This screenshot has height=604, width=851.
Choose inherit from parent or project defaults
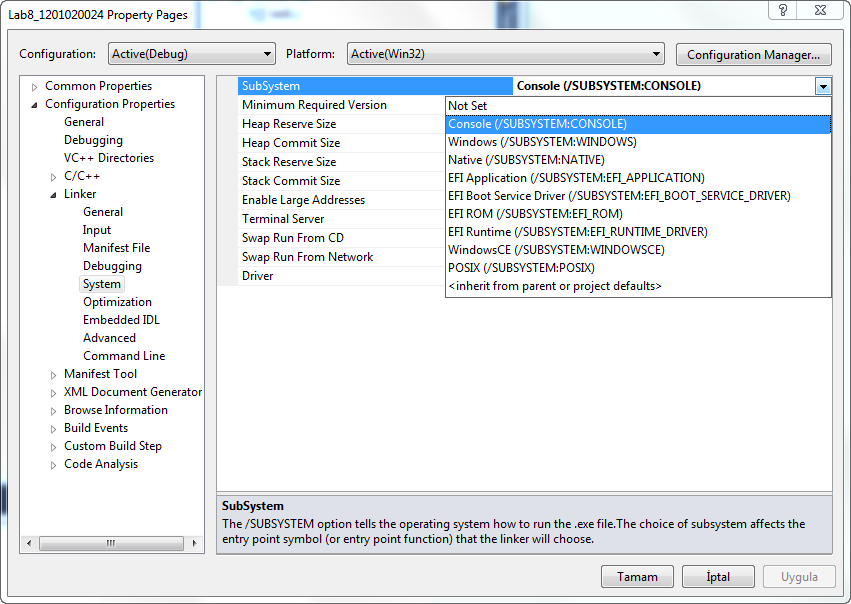click(x=554, y=287)
